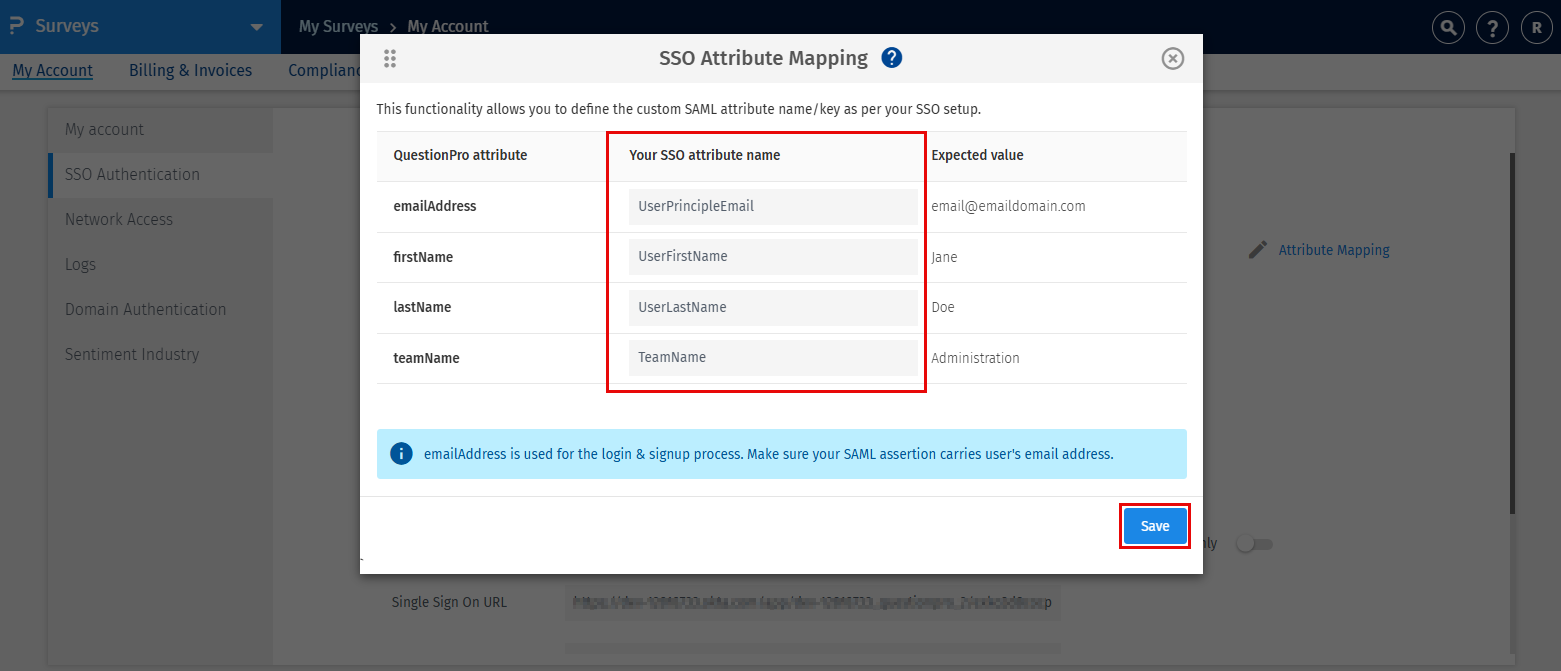The width and height of the screenshot is (1561, 671).
Task: Open the Billing & Invoices tab
Action: pyautogui.click(x=190, y=70)
